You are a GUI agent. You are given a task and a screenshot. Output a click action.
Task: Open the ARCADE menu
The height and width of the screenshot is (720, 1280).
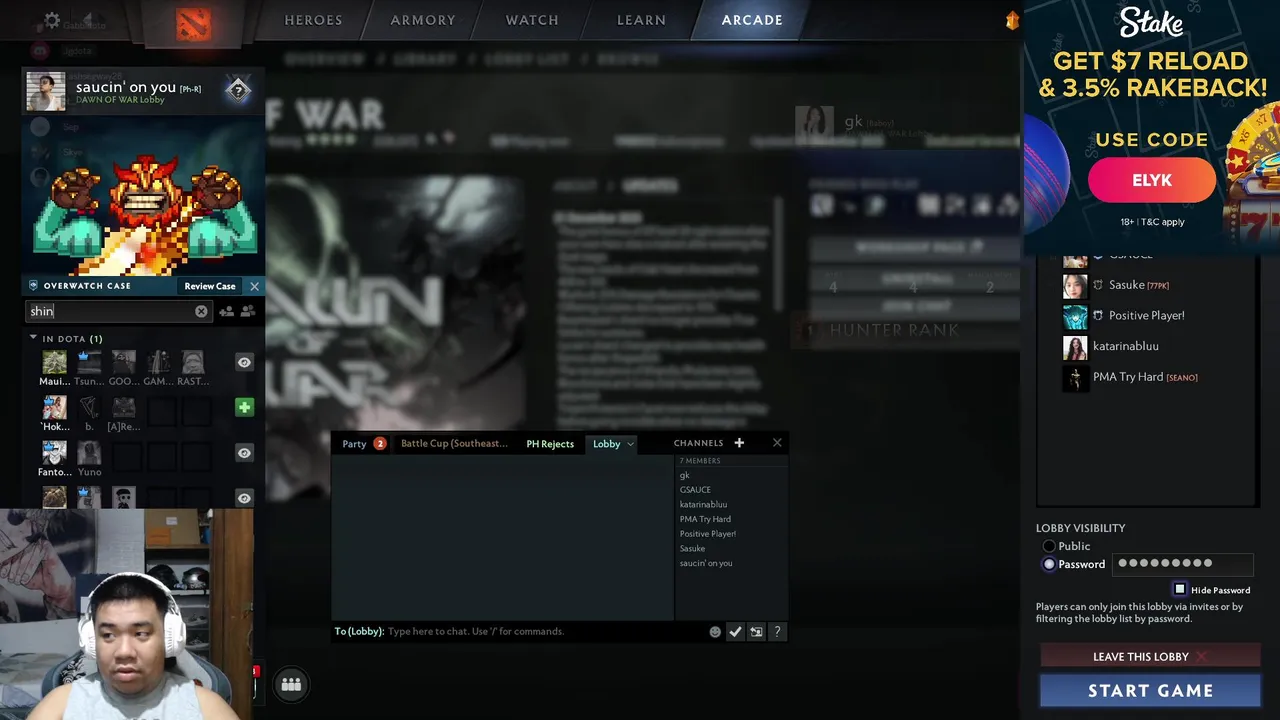click(x=752, y=20)
